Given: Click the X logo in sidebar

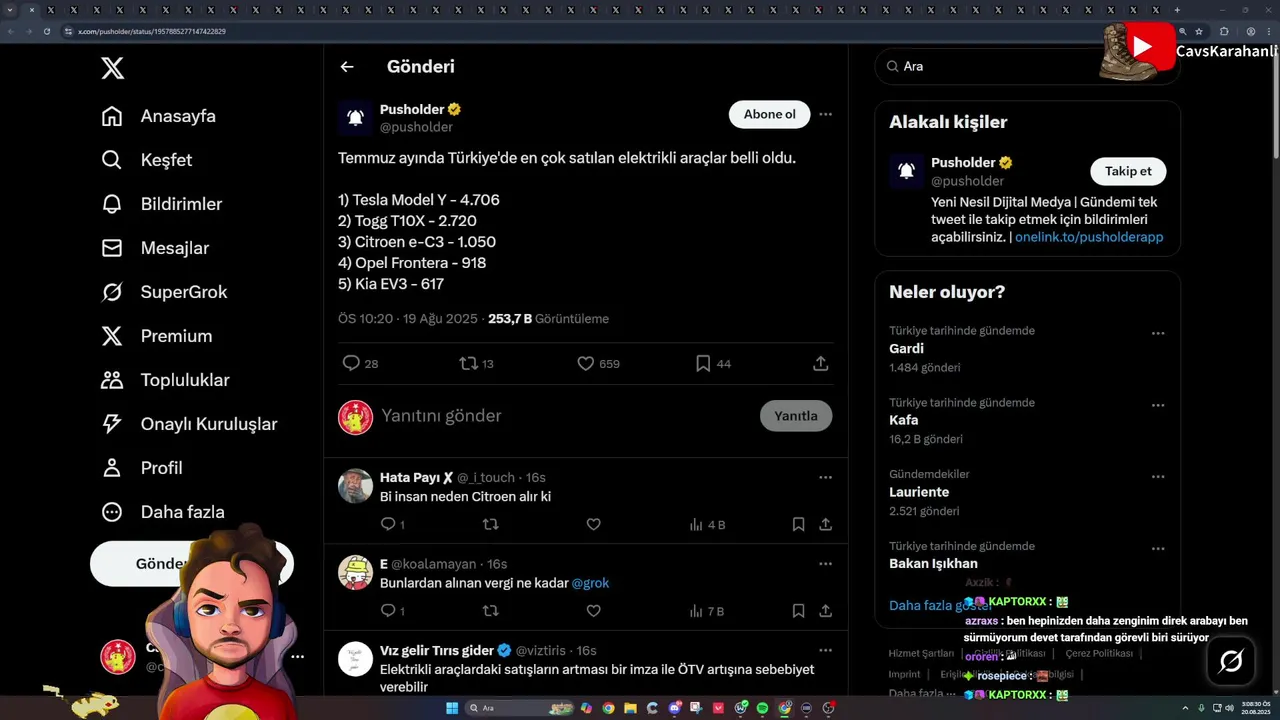Looking at the screenshot, I should point(113,68).
